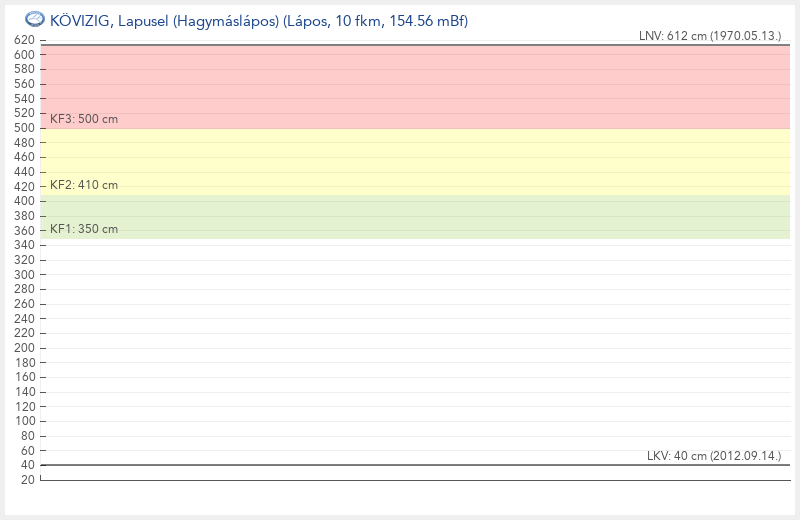Click the green flood level band
800x520 pixels.
coord(420,217)
